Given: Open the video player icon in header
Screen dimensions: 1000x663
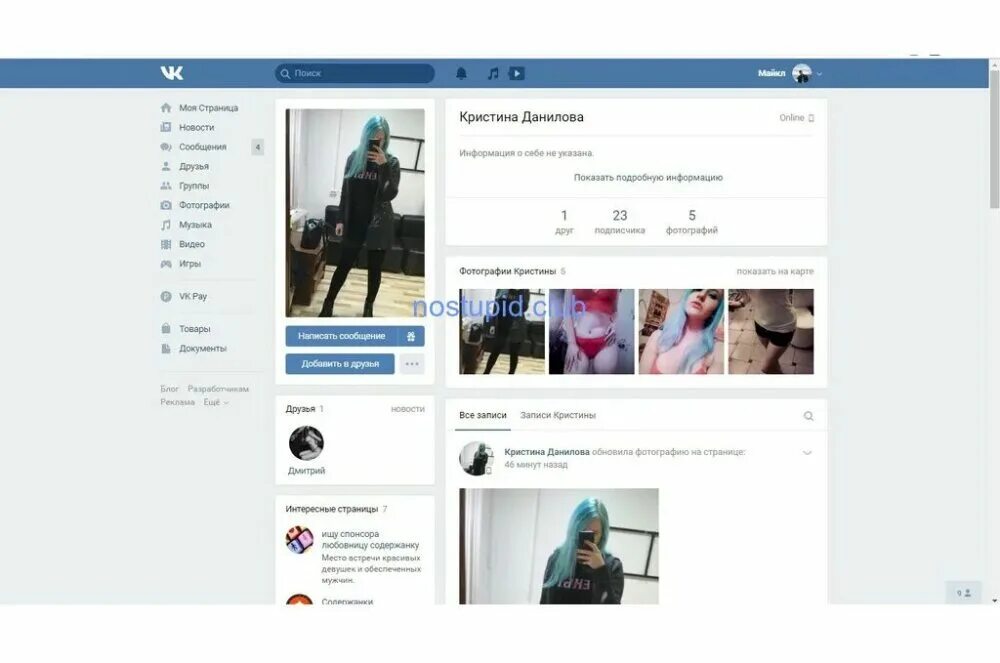Looking at the screenshot, I should [x=516, y=73].
